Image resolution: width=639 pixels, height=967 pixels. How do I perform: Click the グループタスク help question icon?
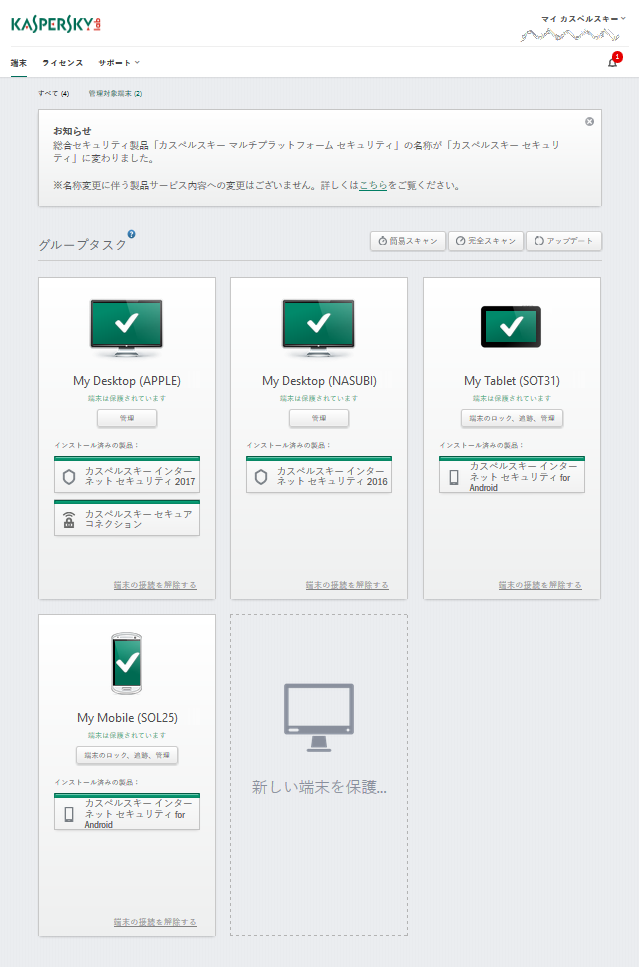point(131,235)
